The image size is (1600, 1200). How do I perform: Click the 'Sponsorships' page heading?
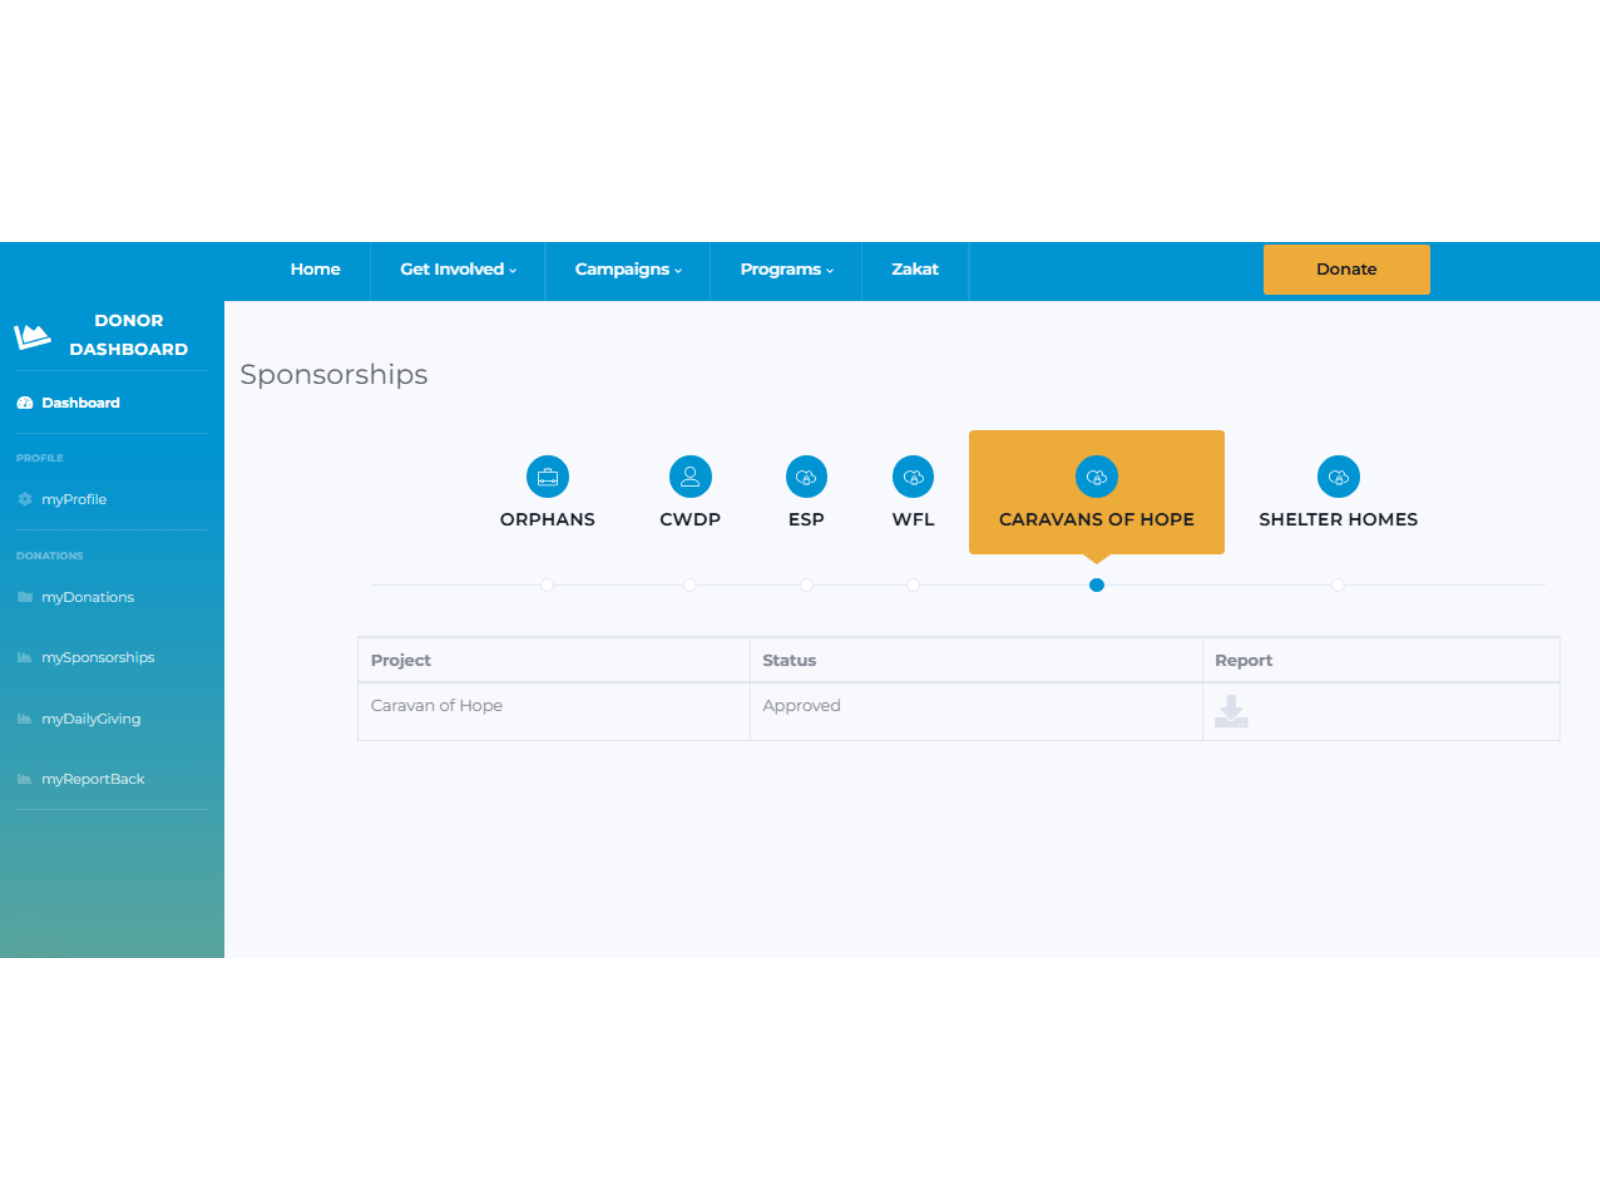point(334,374)
